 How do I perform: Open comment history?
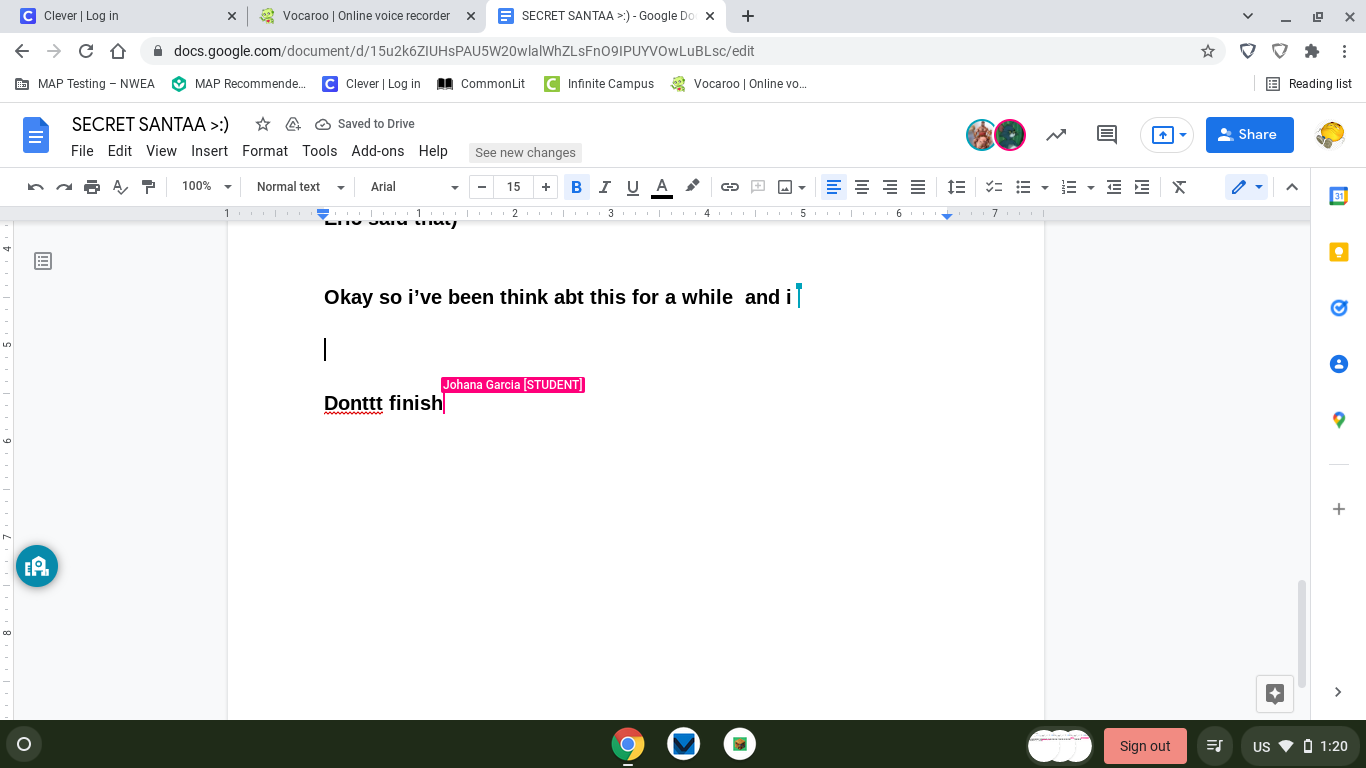tap(1107, 135)
